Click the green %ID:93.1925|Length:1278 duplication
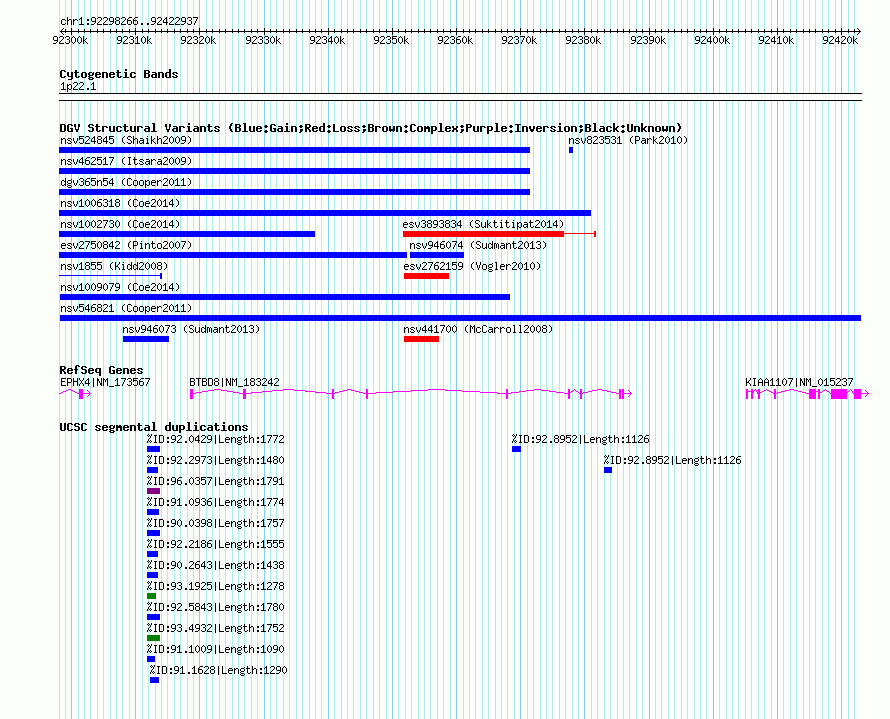This screenshot has width=890, height=719. click(x=152, y=596)
